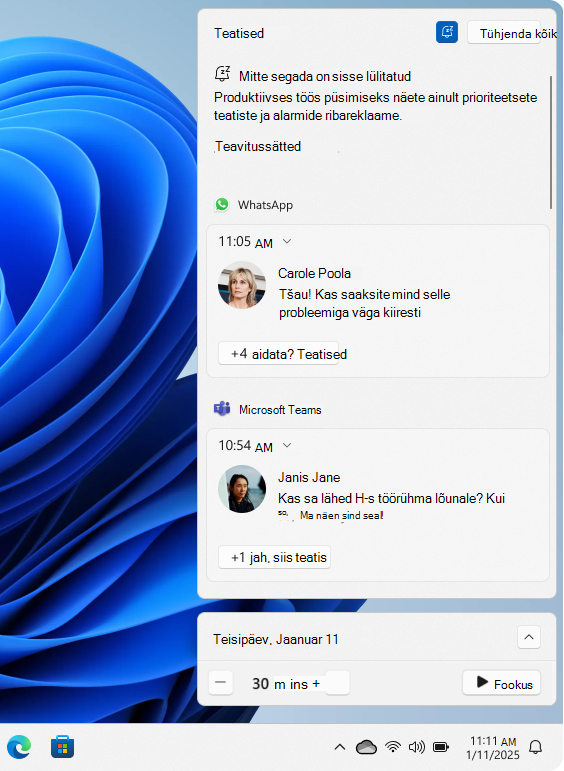564x771 pixels.
Task: Show the +1 more Teams notification
Action: 274,557
